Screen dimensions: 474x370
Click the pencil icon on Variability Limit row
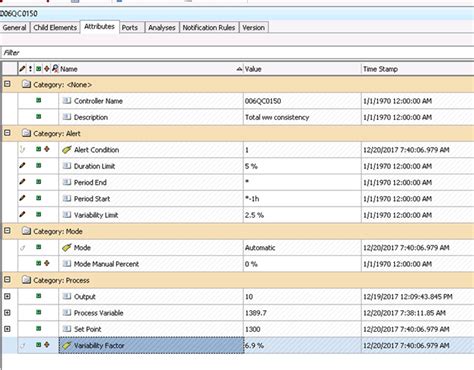(x=22, y=214)
